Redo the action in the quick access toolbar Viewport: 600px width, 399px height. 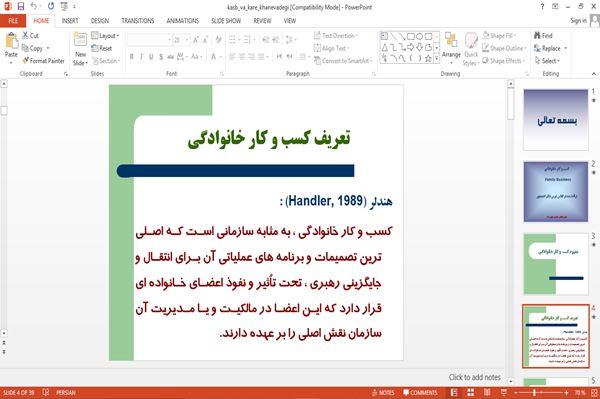point(51,7)
